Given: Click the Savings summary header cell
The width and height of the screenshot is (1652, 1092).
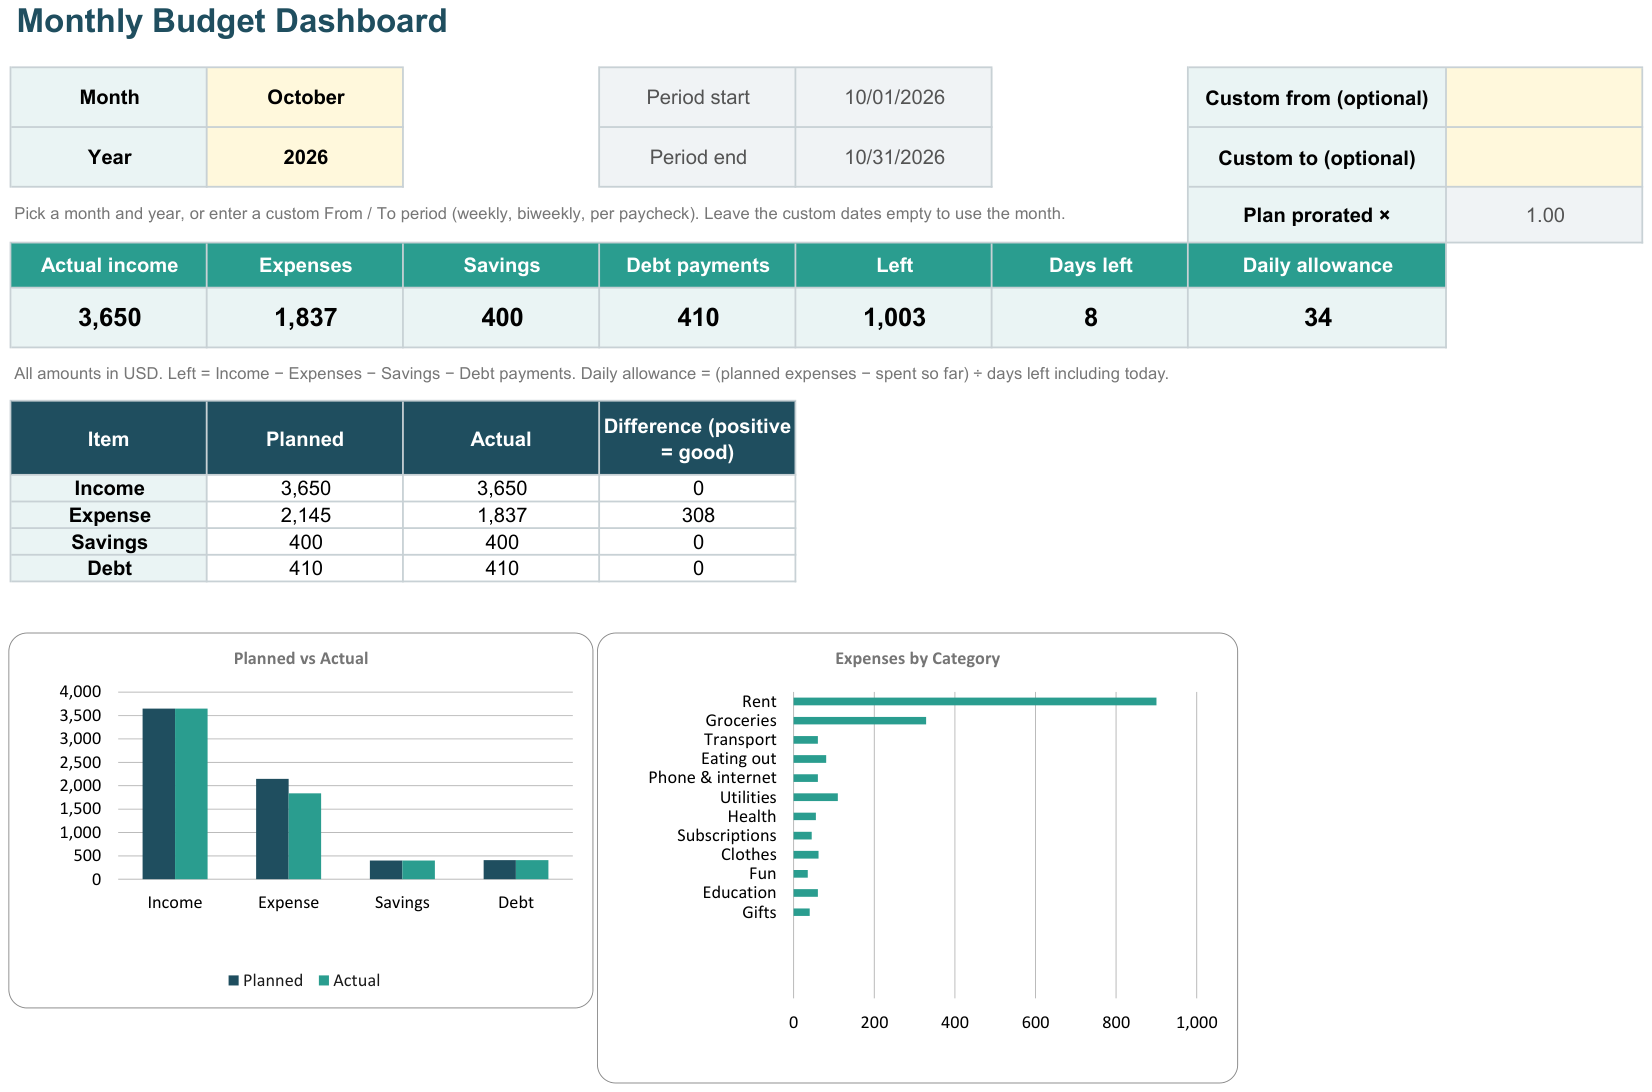Looking at the screenshot, I should (x=501, y=265).
